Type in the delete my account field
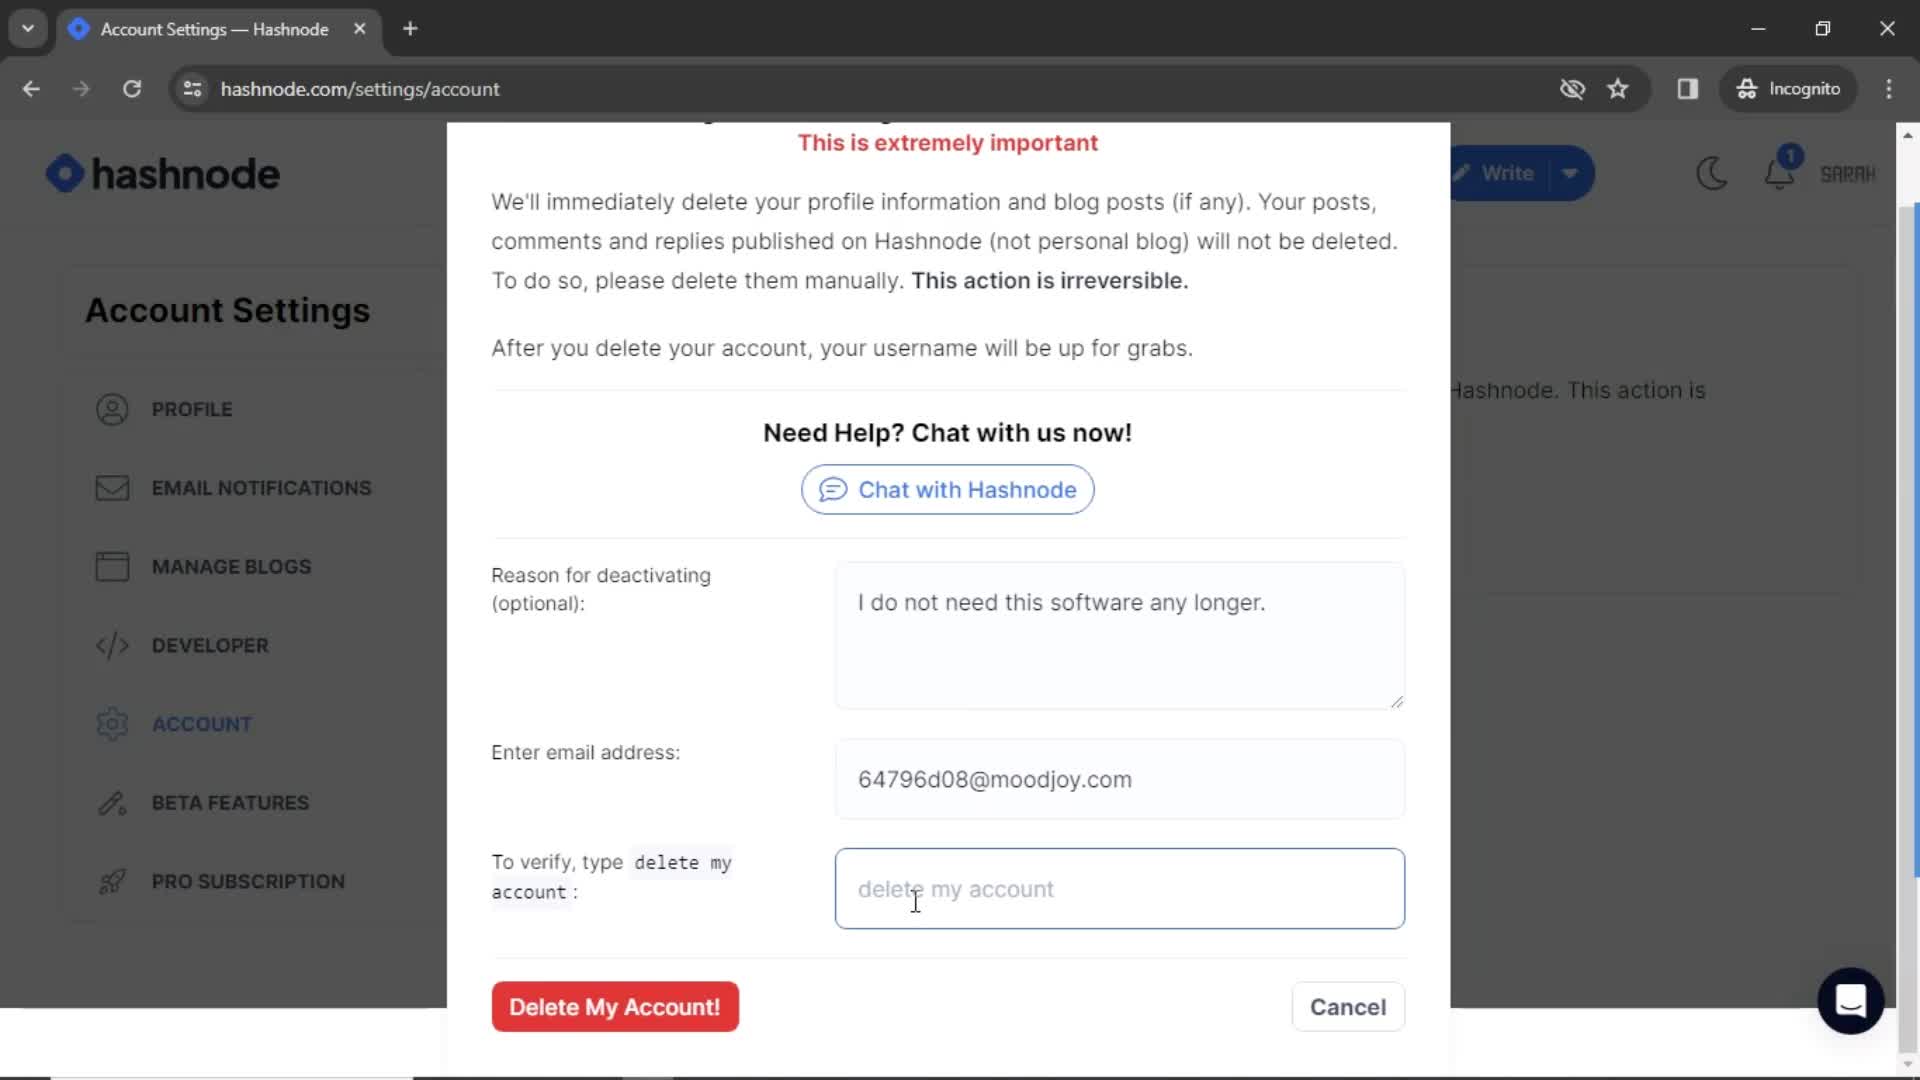 [1120, 889]
